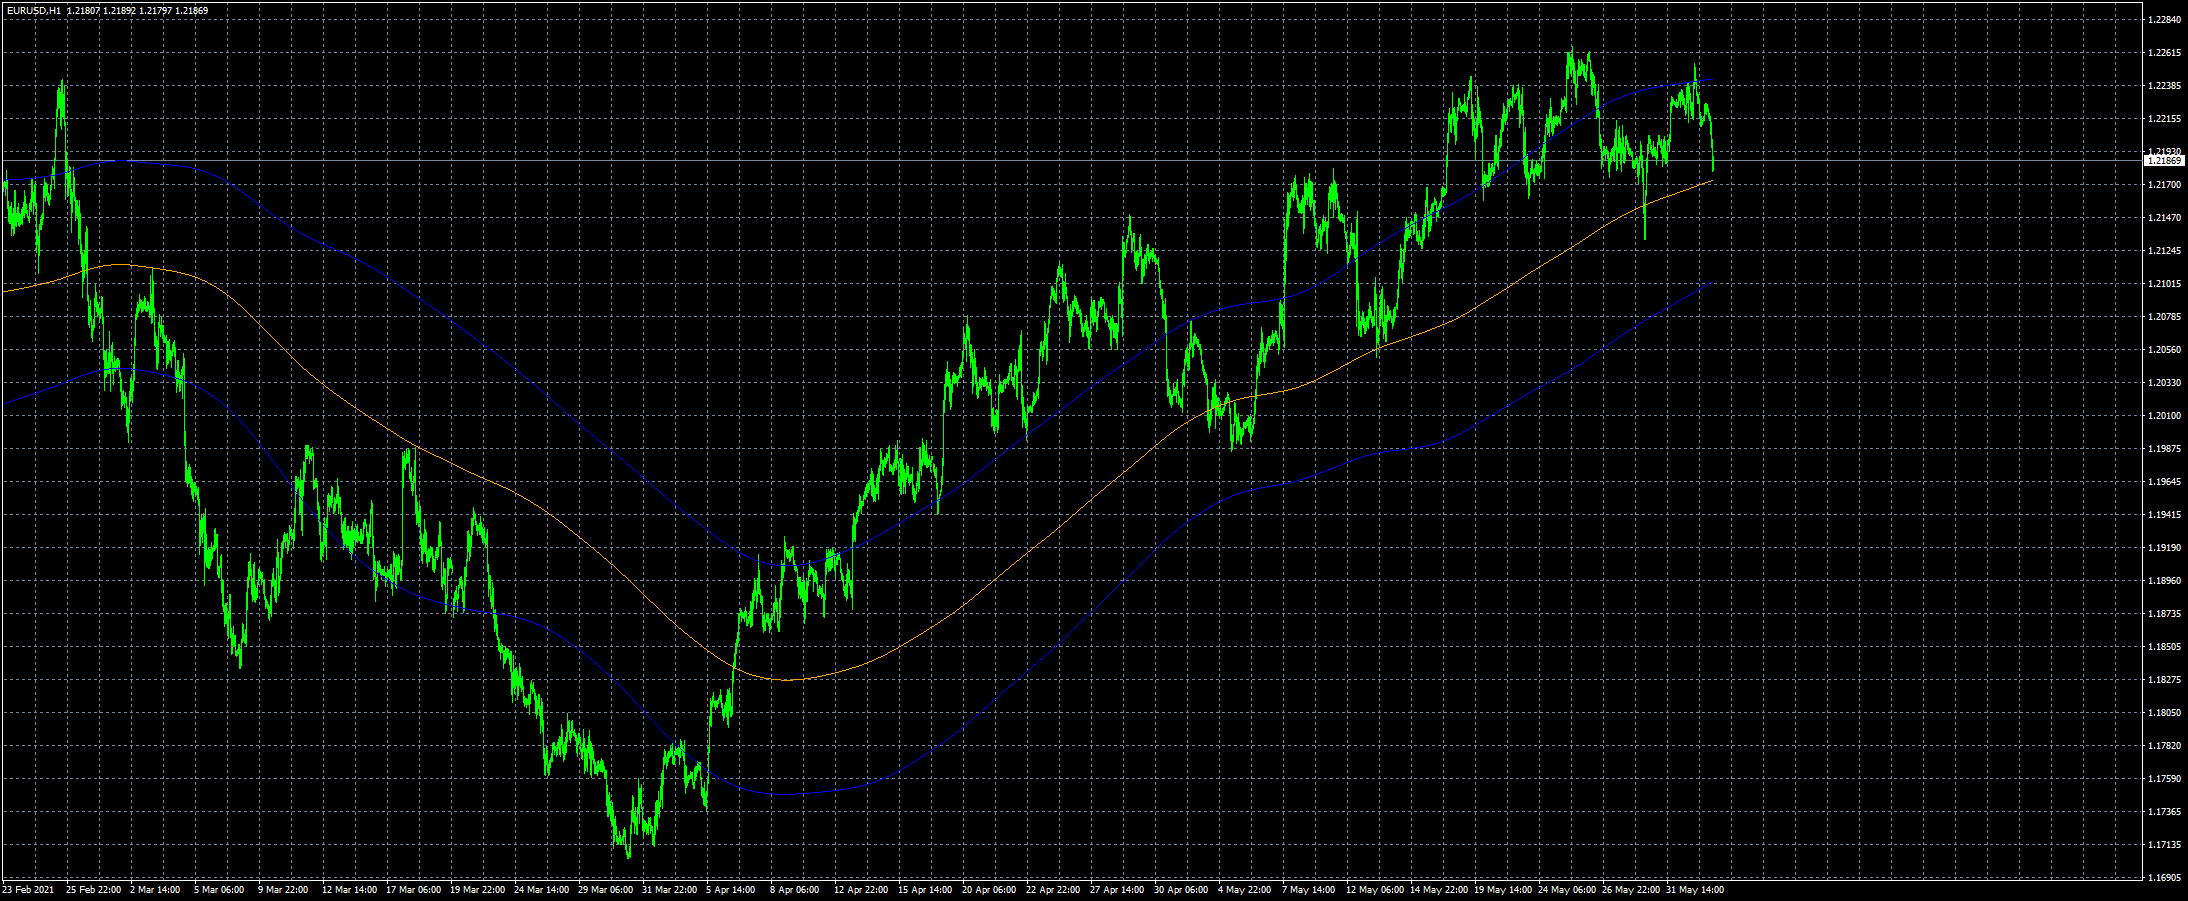2188x901 pixels.
Task: Select the 1.22385 price level label
Action: 2163,86
